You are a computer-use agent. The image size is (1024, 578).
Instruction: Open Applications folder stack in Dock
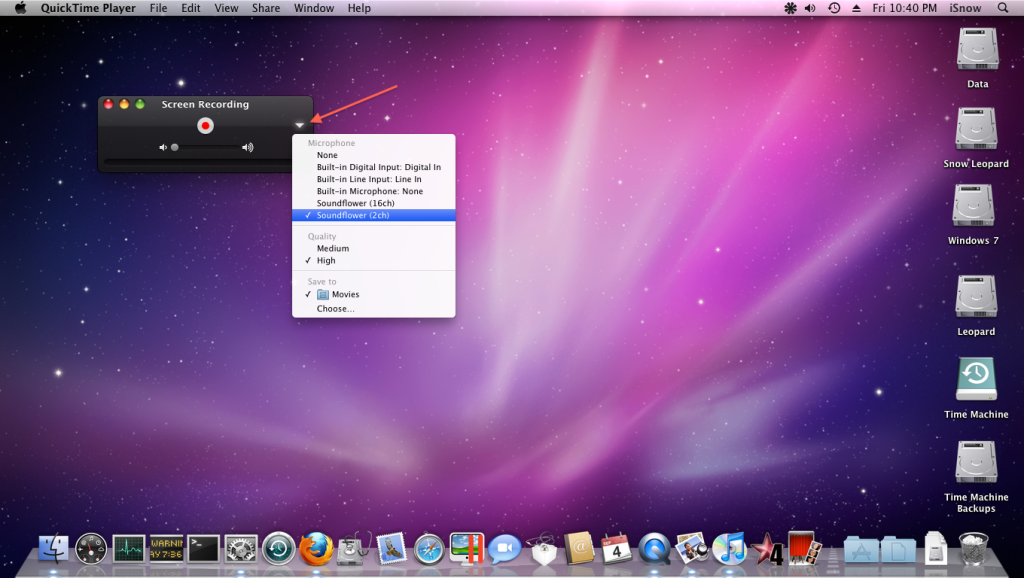[861, 549]
